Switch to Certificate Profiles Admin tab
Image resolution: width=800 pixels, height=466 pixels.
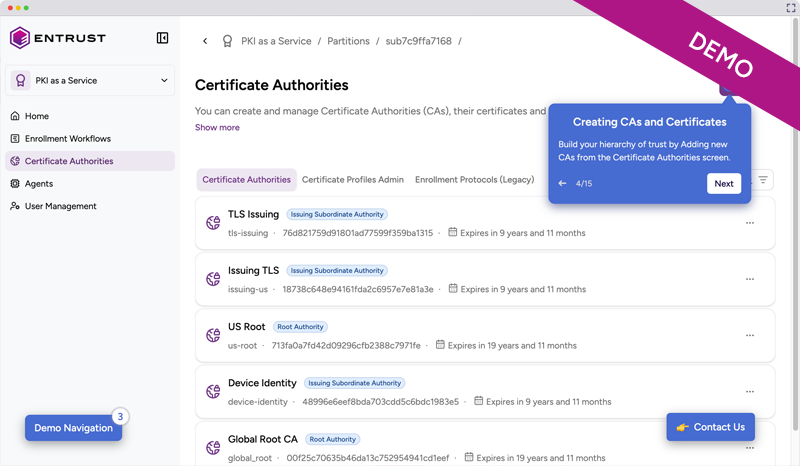[x=353, y=180]
